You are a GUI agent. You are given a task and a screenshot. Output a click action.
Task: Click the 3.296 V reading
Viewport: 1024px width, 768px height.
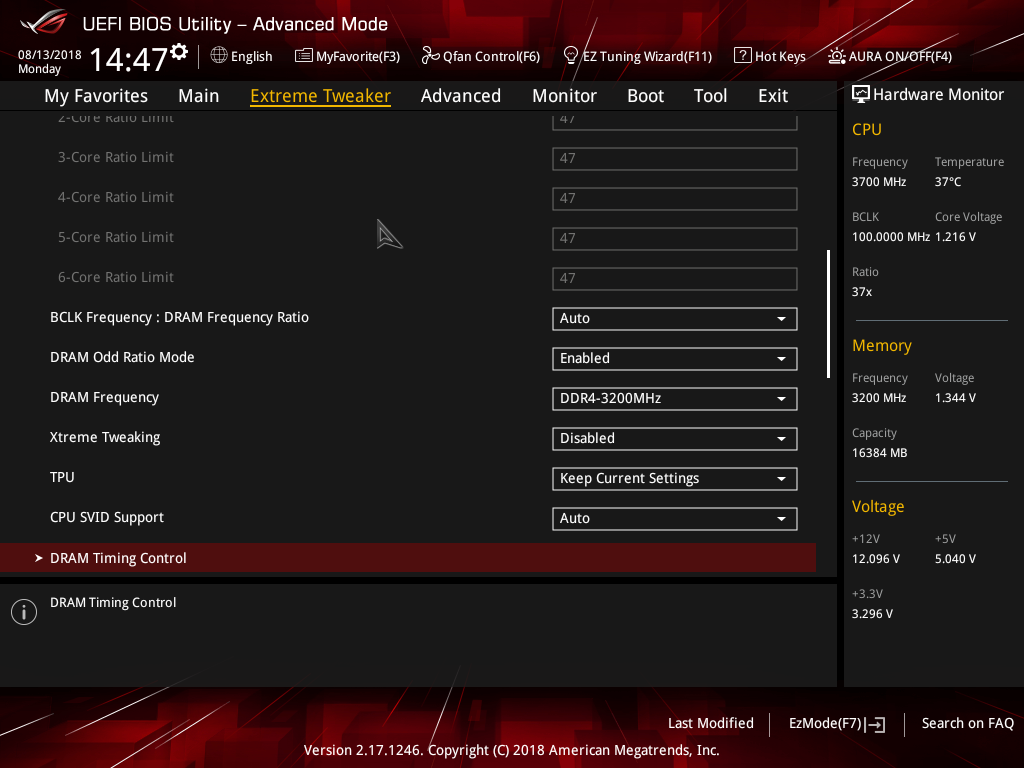coord(872,614)
